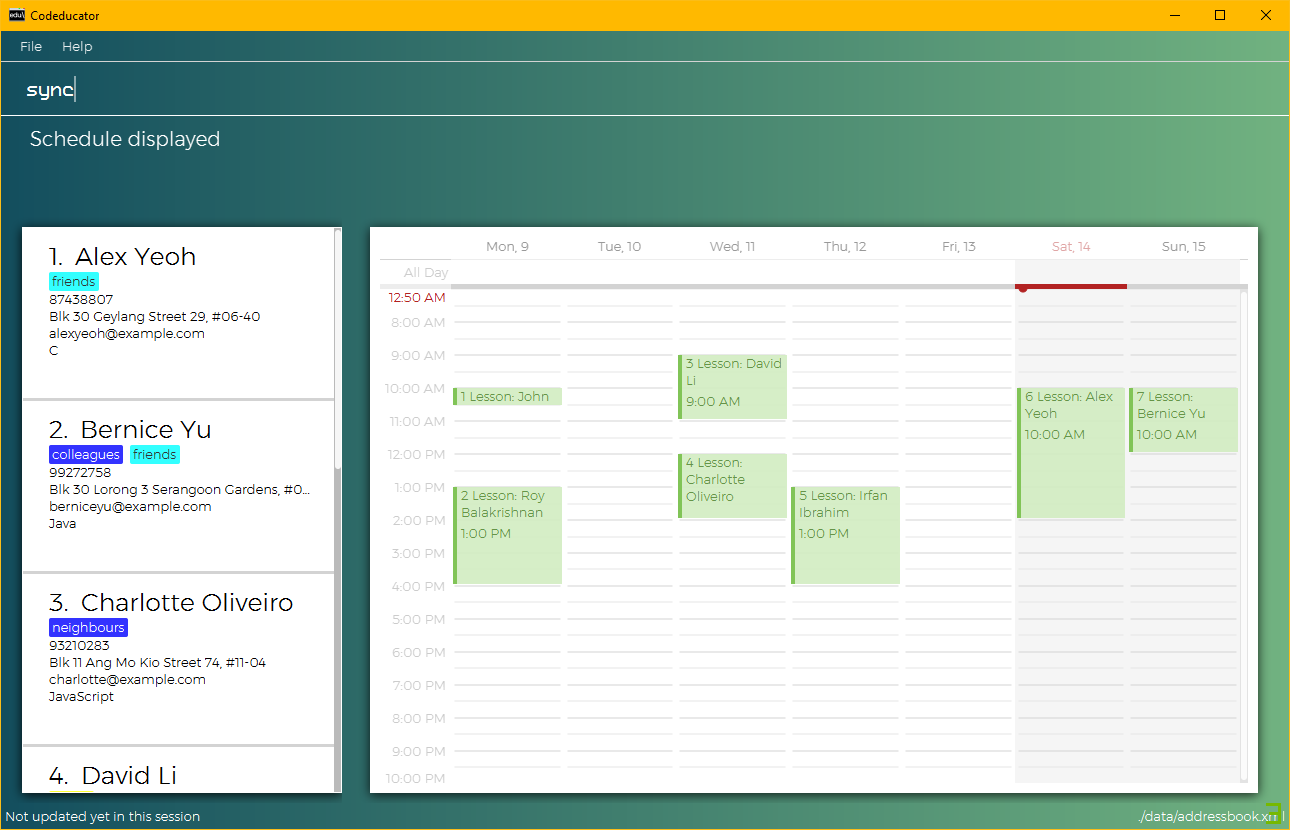The height and width of the screenshot is (830, 1290).
Task: Click the JavaScript subject under Charlotte Oliveiro
Action: point(81,696)
